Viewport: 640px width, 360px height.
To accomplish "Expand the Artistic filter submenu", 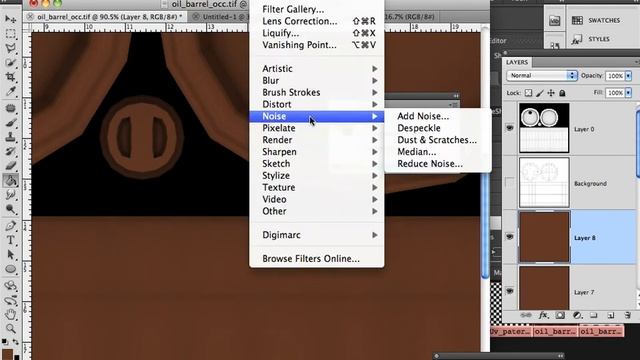I will coord(317,69).
